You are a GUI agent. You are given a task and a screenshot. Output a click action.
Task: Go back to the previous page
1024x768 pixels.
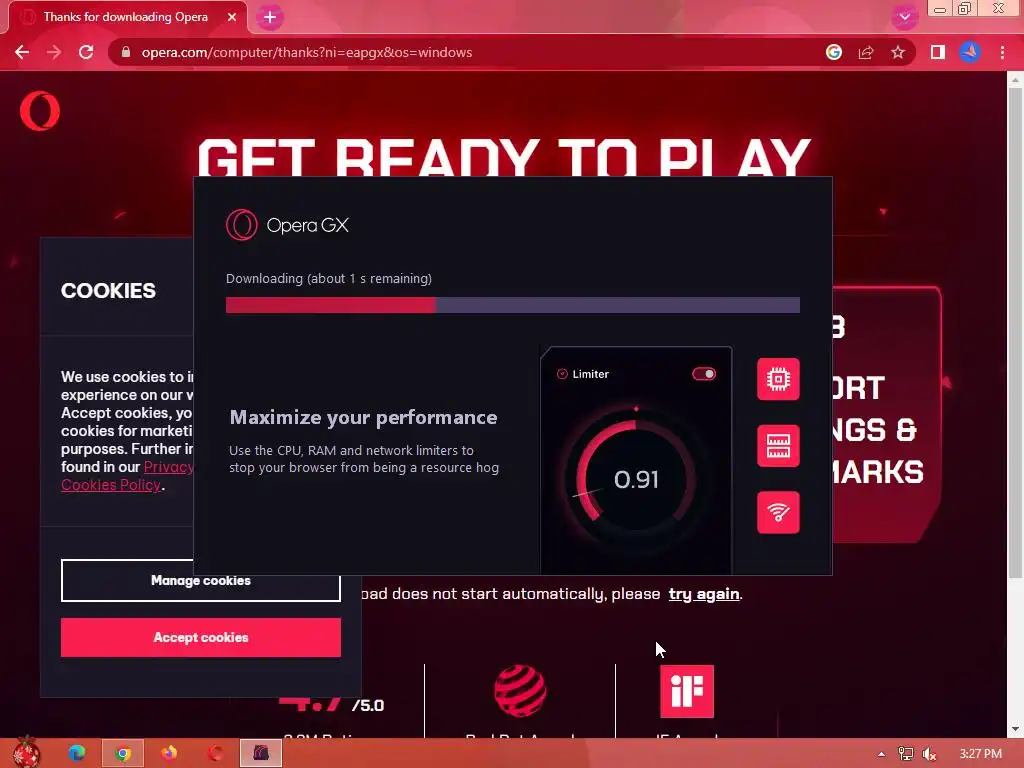click(22, 52)
